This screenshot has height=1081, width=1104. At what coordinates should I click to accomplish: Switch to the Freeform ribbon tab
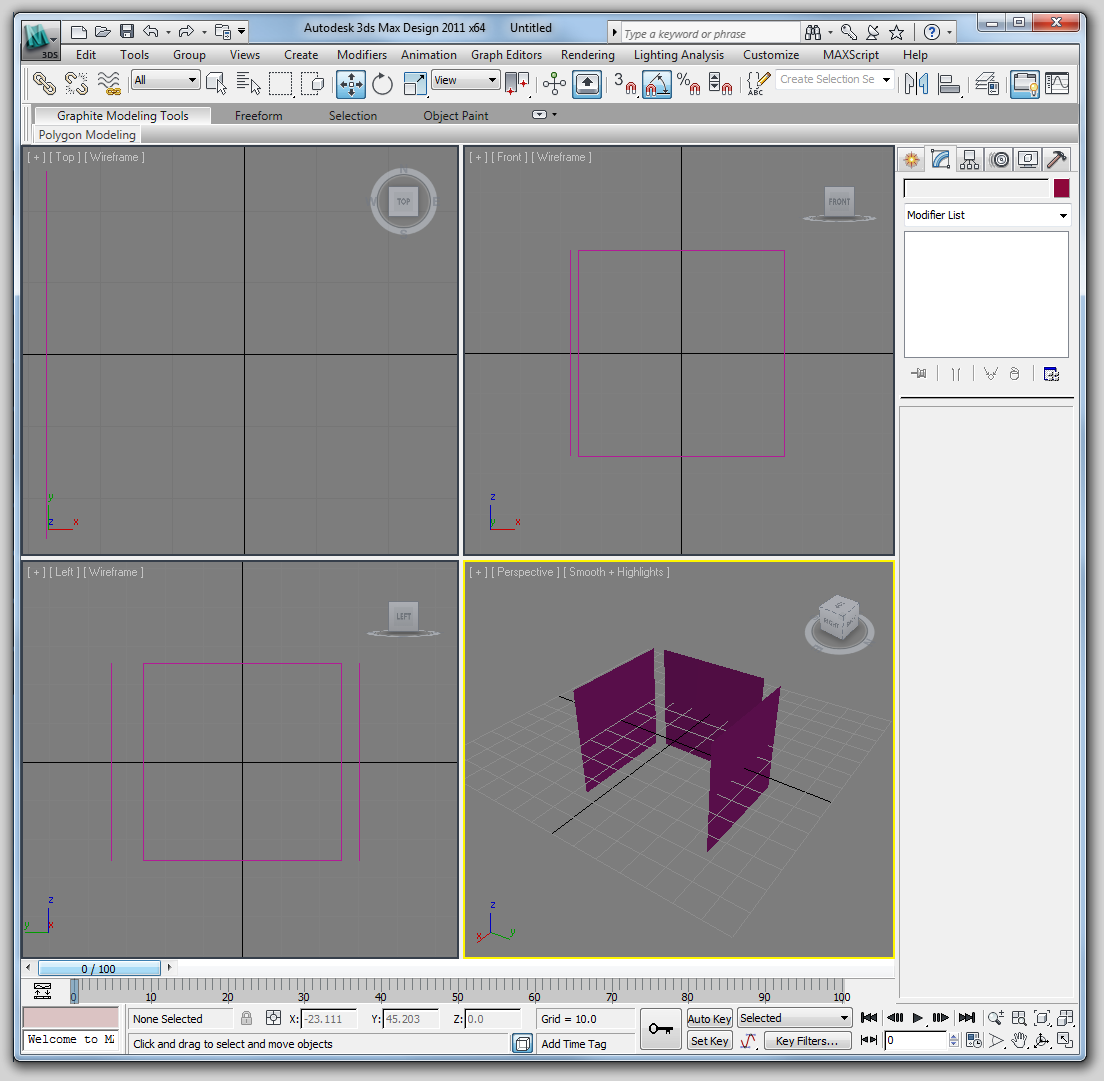(x=258, y=116)
